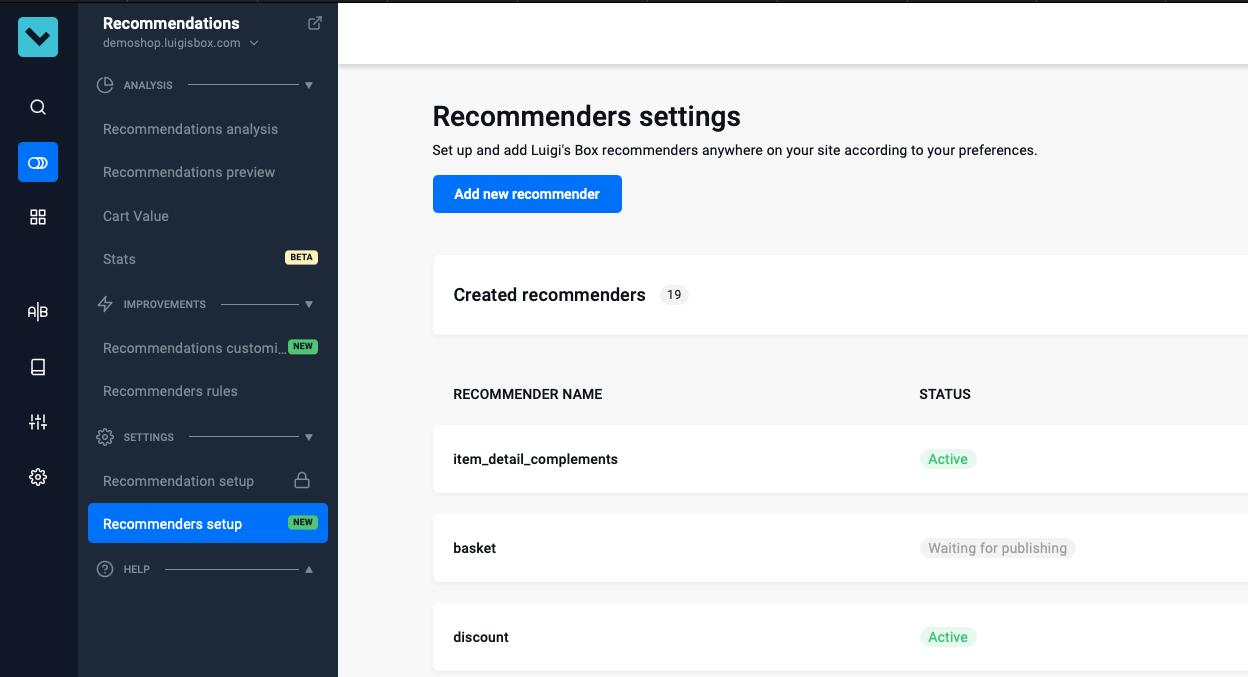
Task: Click the lock icon on Recommendation setup
Action: click(x=301, y=480)
